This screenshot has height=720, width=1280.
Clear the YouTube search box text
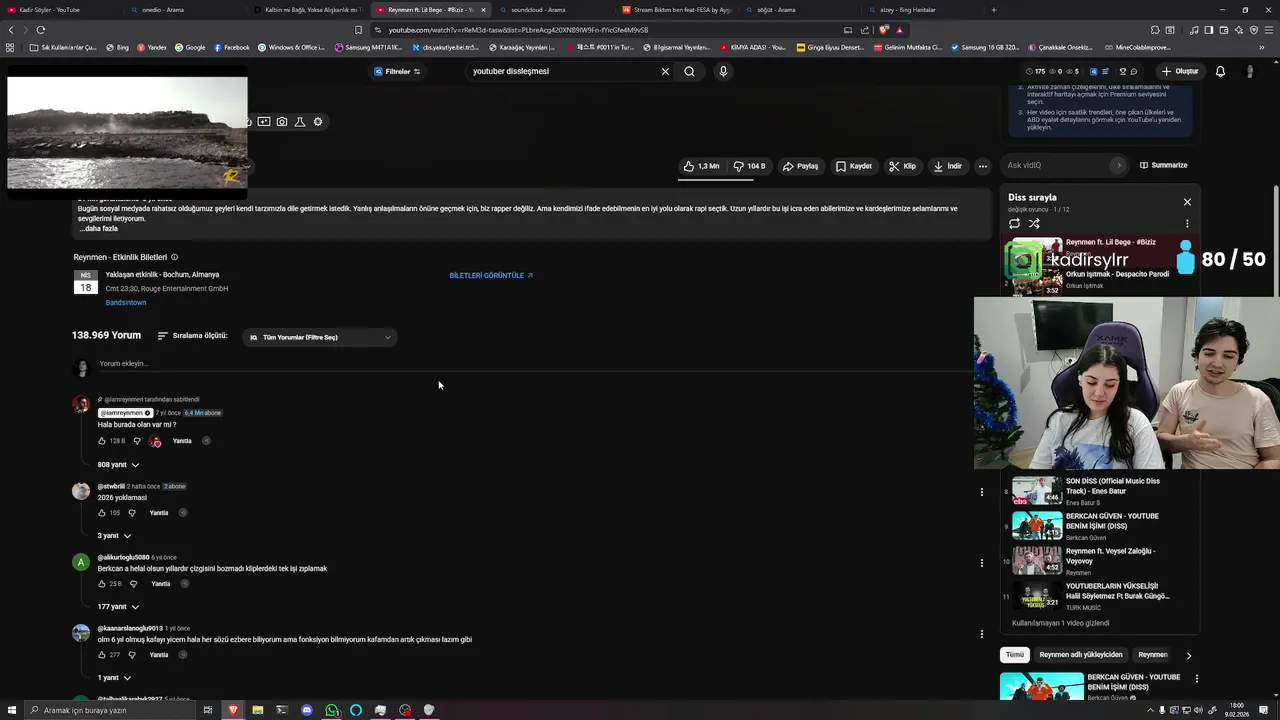(x=665, y=71)
